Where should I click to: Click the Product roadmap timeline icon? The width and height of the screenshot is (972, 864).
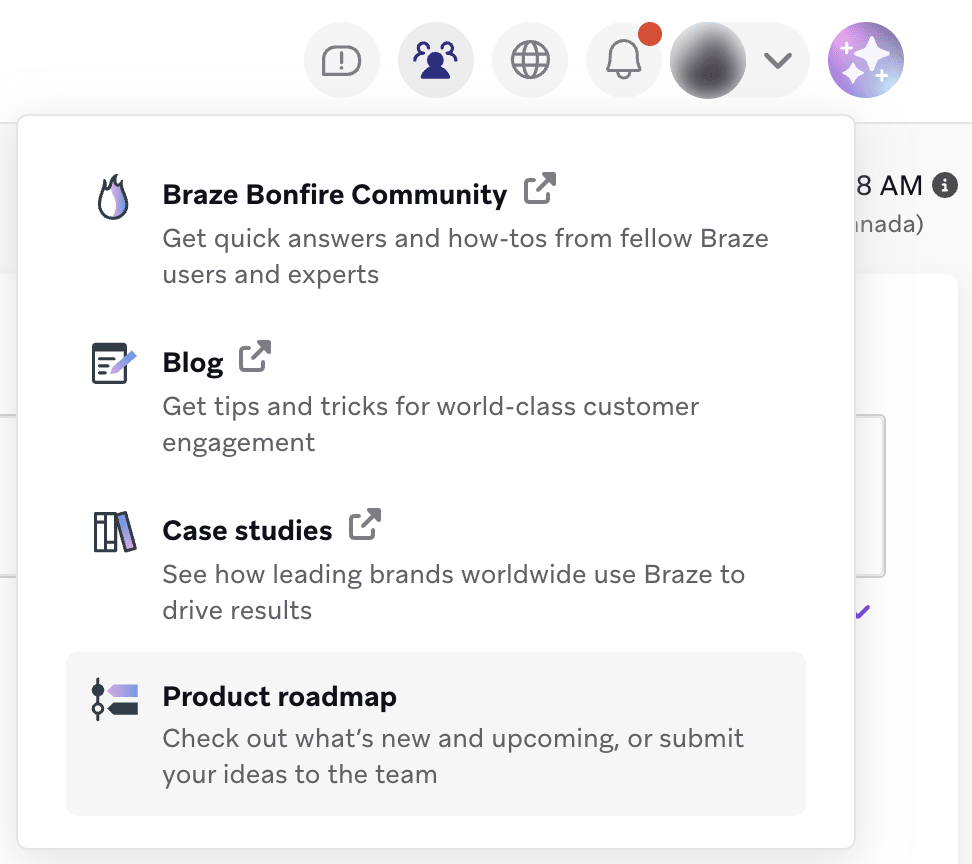[115, 699]
